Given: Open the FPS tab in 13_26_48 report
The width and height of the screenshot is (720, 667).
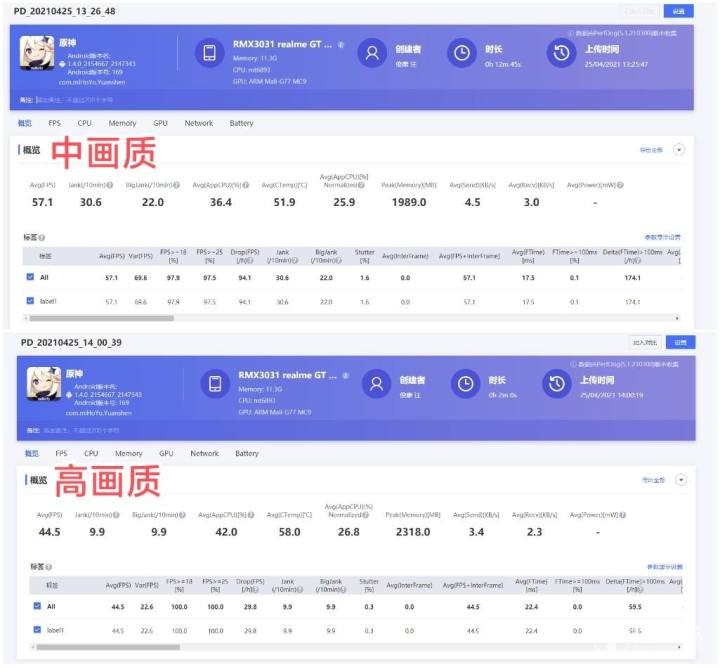Looking at the screenshot, I should tap(54, 123).
